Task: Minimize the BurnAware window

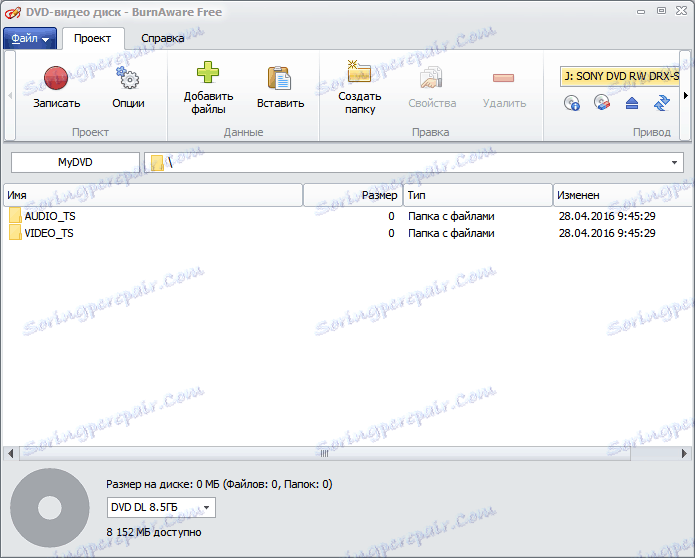Action: [x=641, y=12]
